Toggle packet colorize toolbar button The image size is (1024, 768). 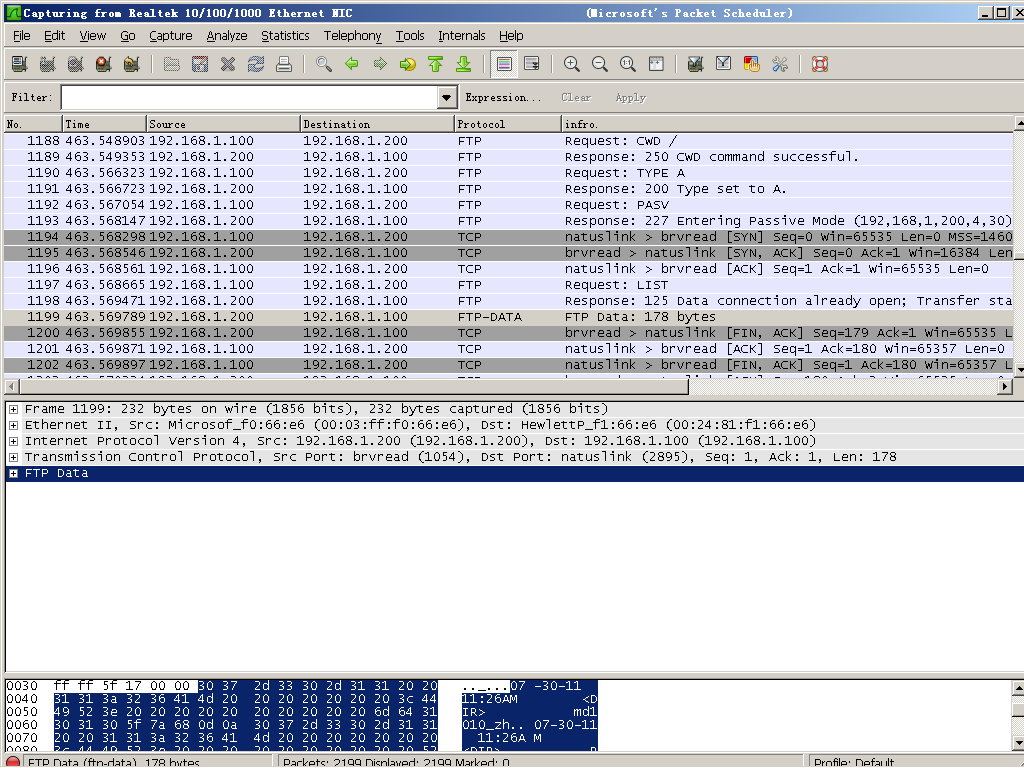point(504,64)
